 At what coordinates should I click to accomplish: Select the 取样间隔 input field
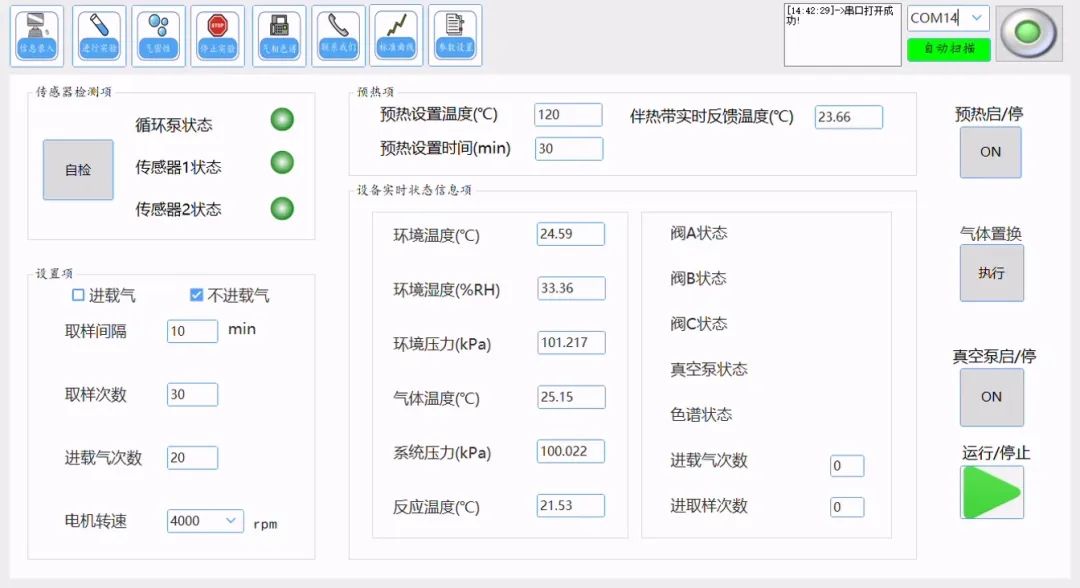click(x=192, y=332)
